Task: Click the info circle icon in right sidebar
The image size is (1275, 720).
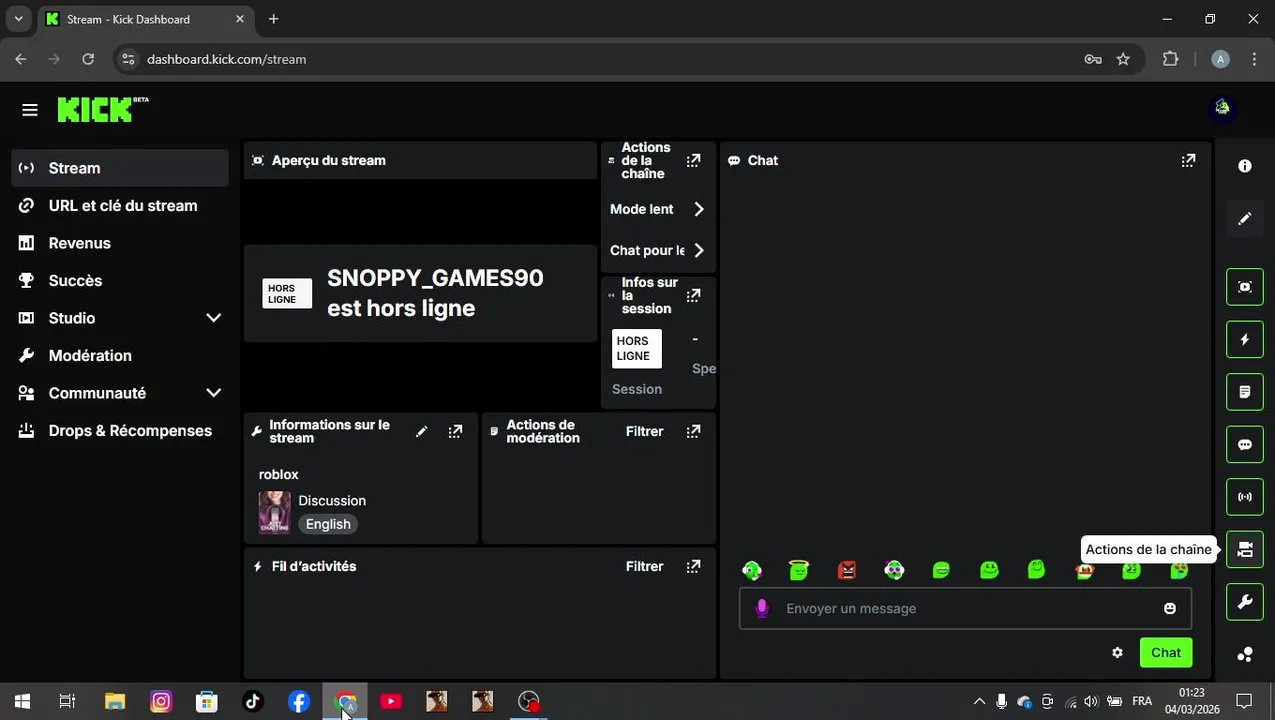Action: click(x=1245, y=166)
